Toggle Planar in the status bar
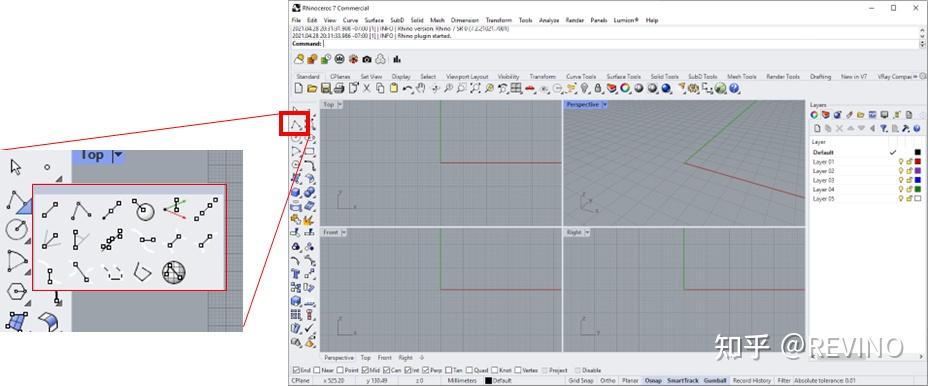Image resolution: width=928 pixels, height=386 pixels. click(x=630, y=380)
